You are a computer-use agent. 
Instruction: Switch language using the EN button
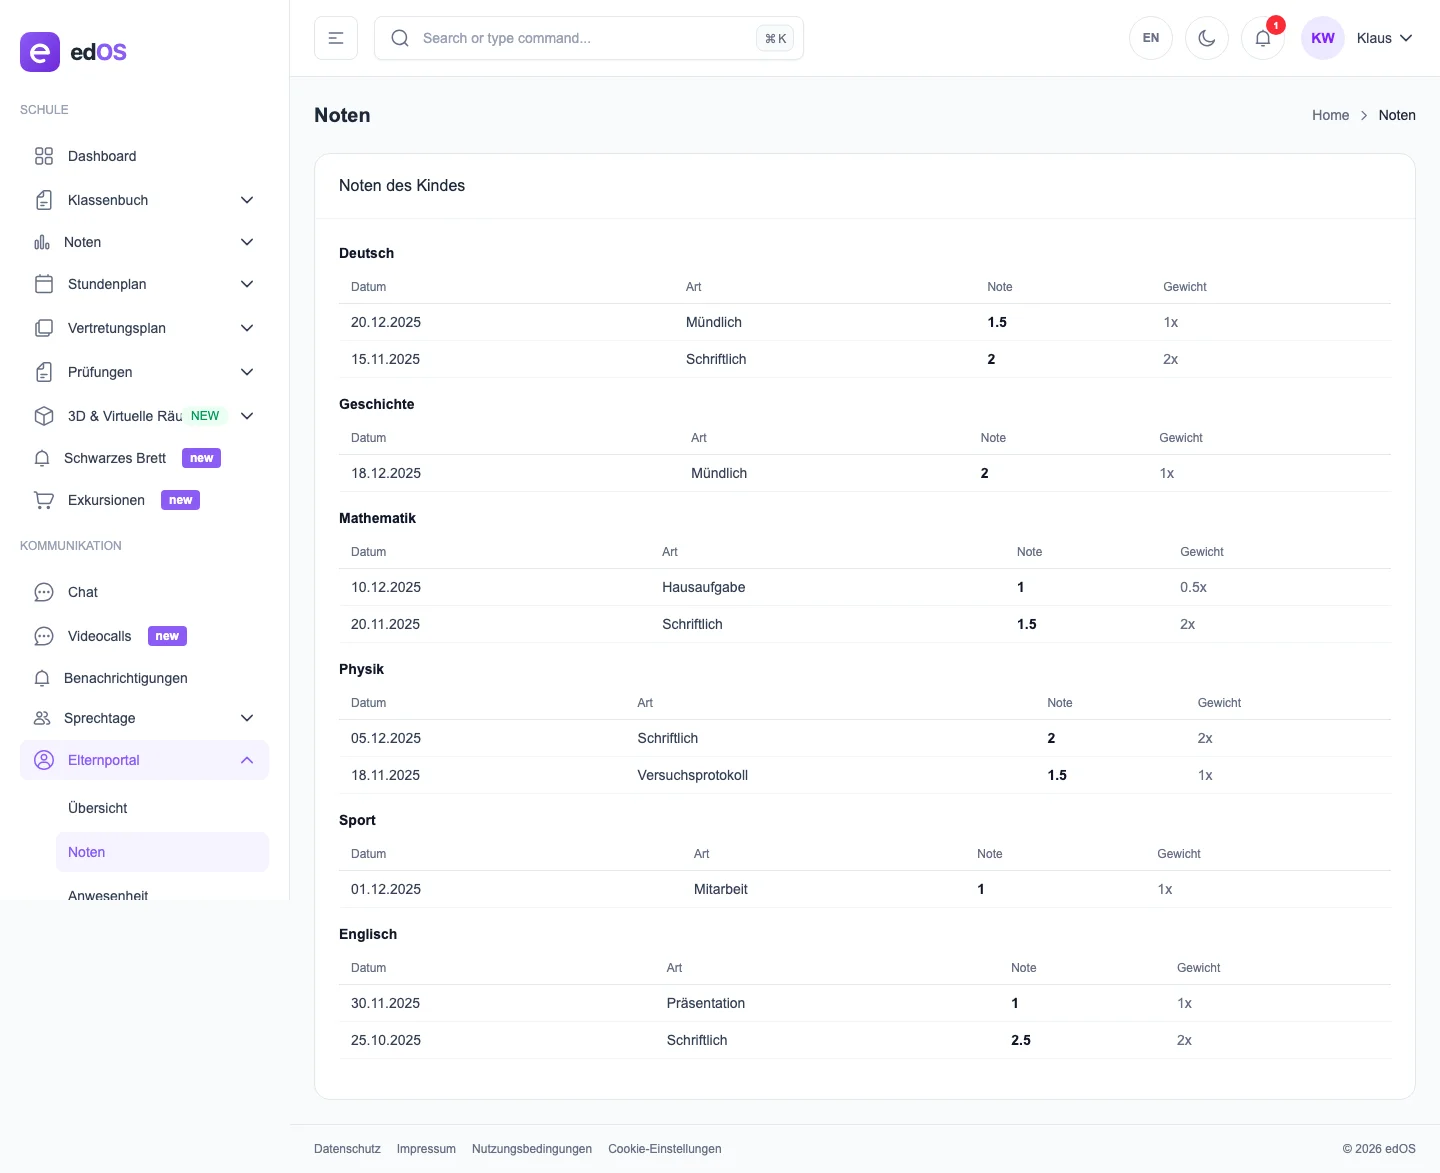pyautogui.click(x=1150, y=38)
